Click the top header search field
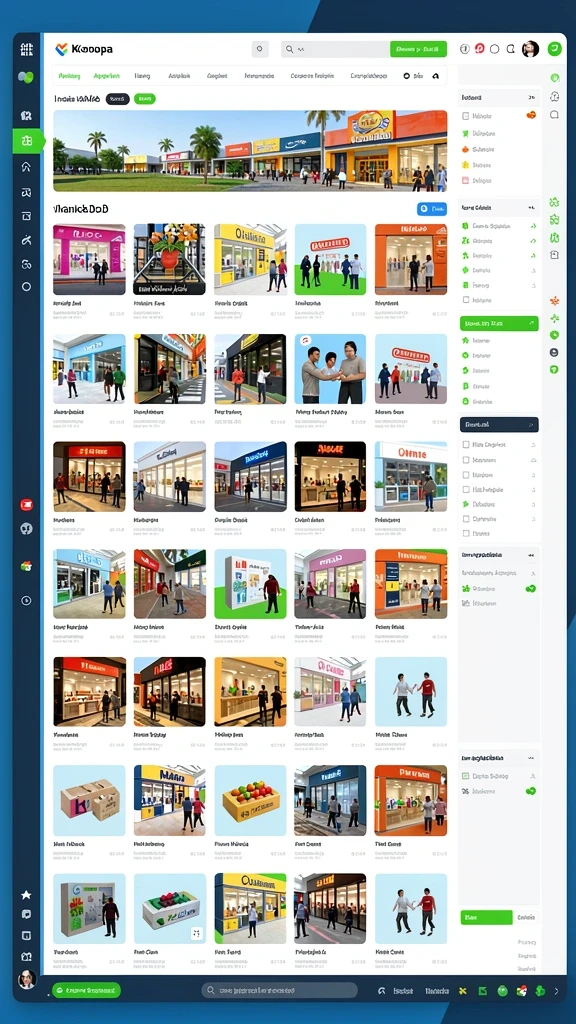This screenshot has height=1024, width=576. click(335, 49)
